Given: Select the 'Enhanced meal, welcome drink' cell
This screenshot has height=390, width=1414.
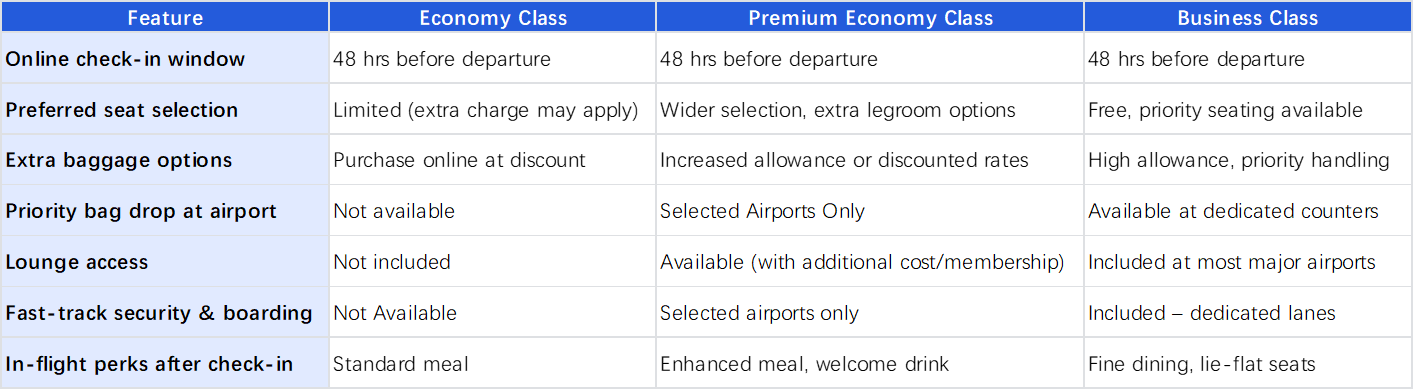Looking at the screenshot, I should [870, 363].
